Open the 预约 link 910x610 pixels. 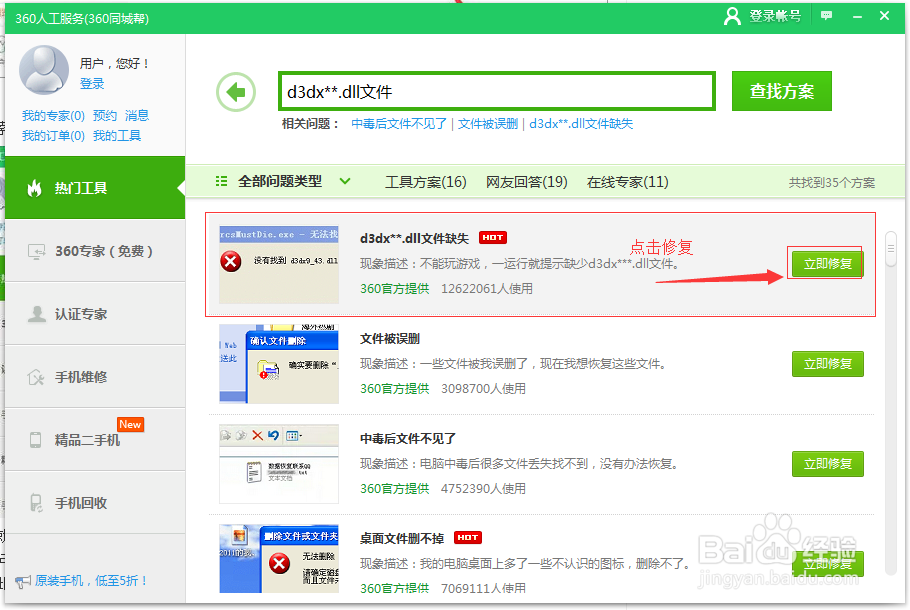pyautogui.click(x=105, y=115)
